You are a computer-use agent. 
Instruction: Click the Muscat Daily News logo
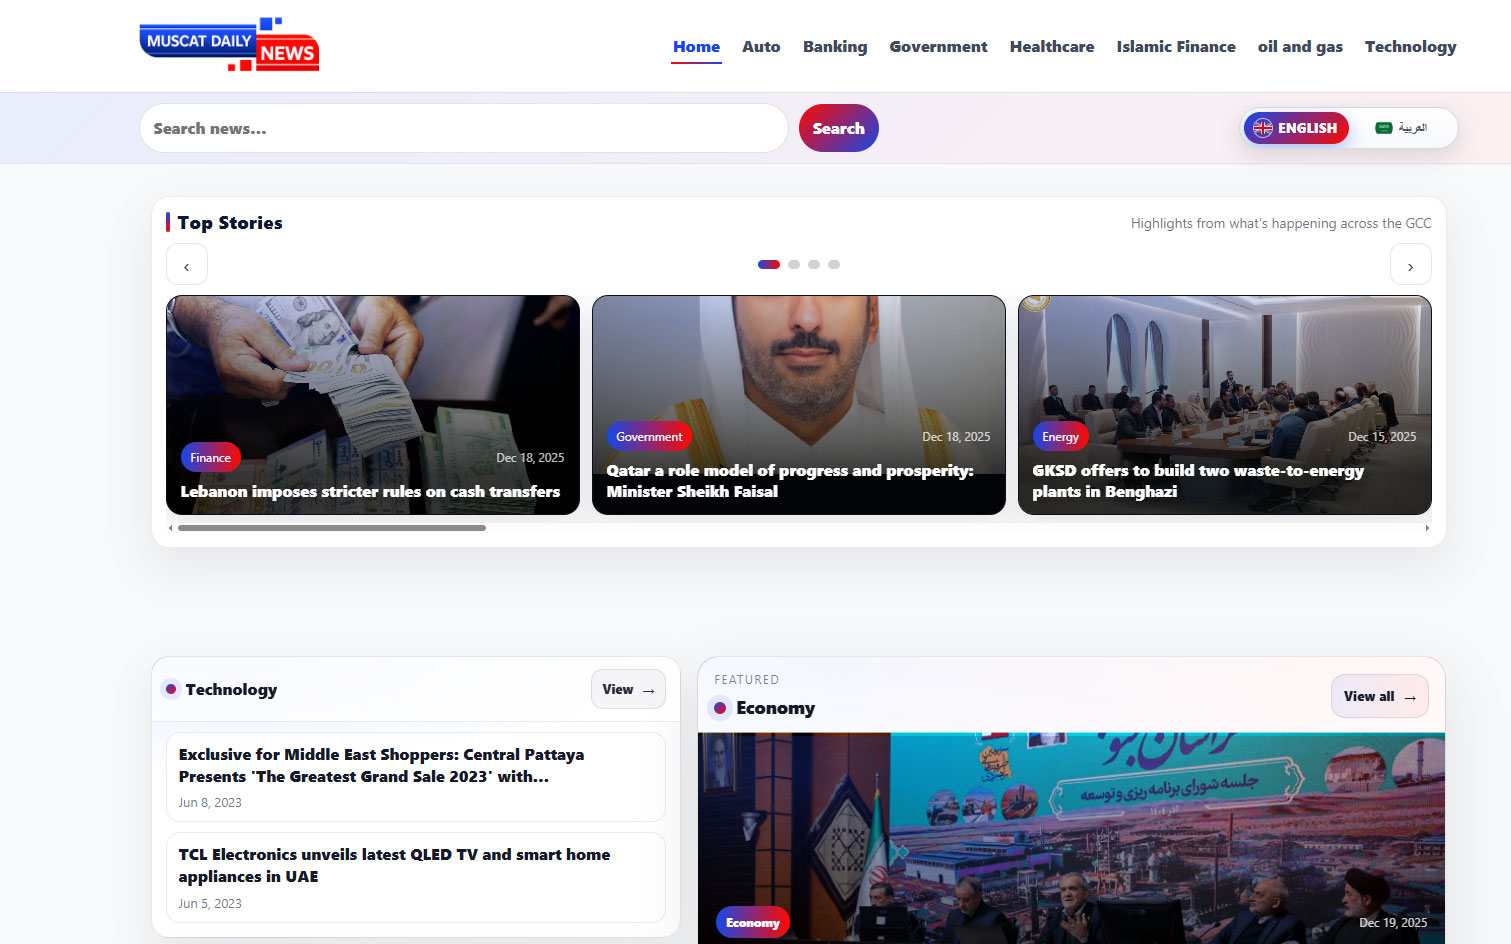[229, 45]
